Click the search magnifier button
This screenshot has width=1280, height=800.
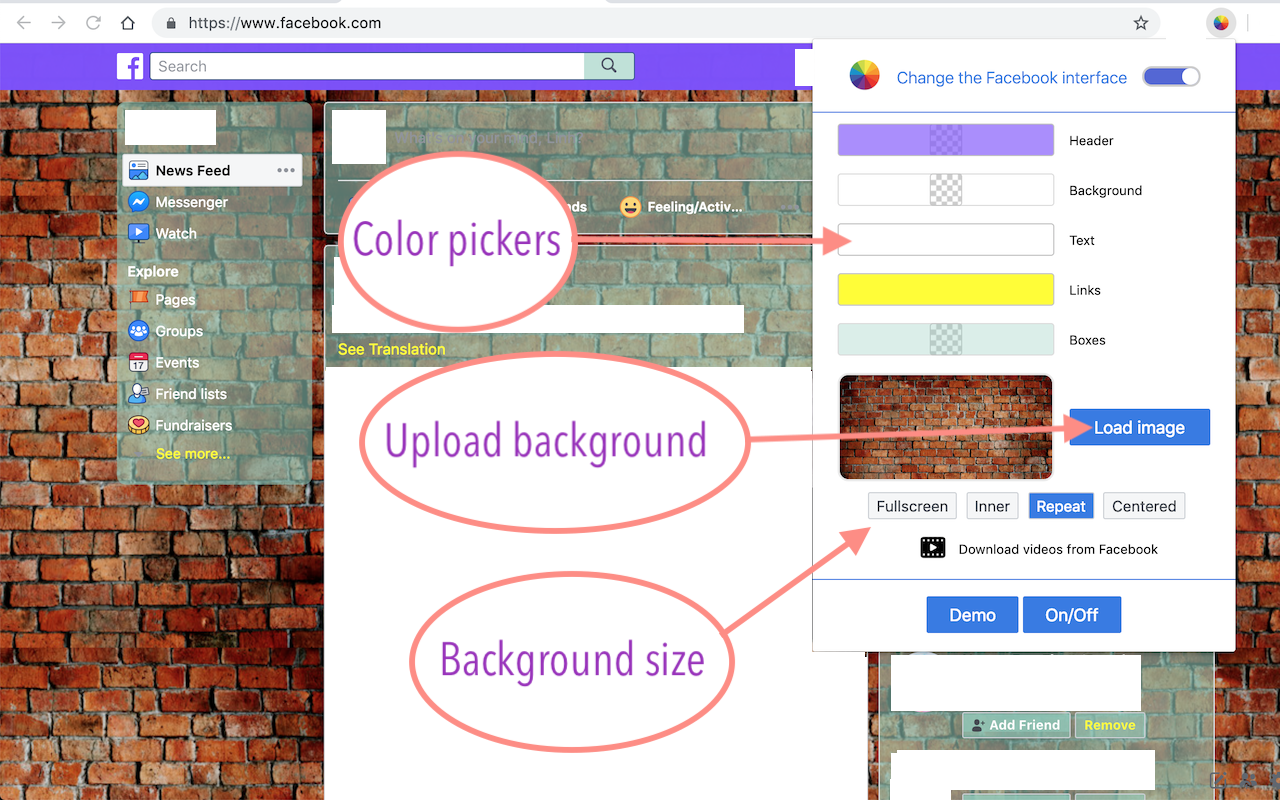[609, 66]
